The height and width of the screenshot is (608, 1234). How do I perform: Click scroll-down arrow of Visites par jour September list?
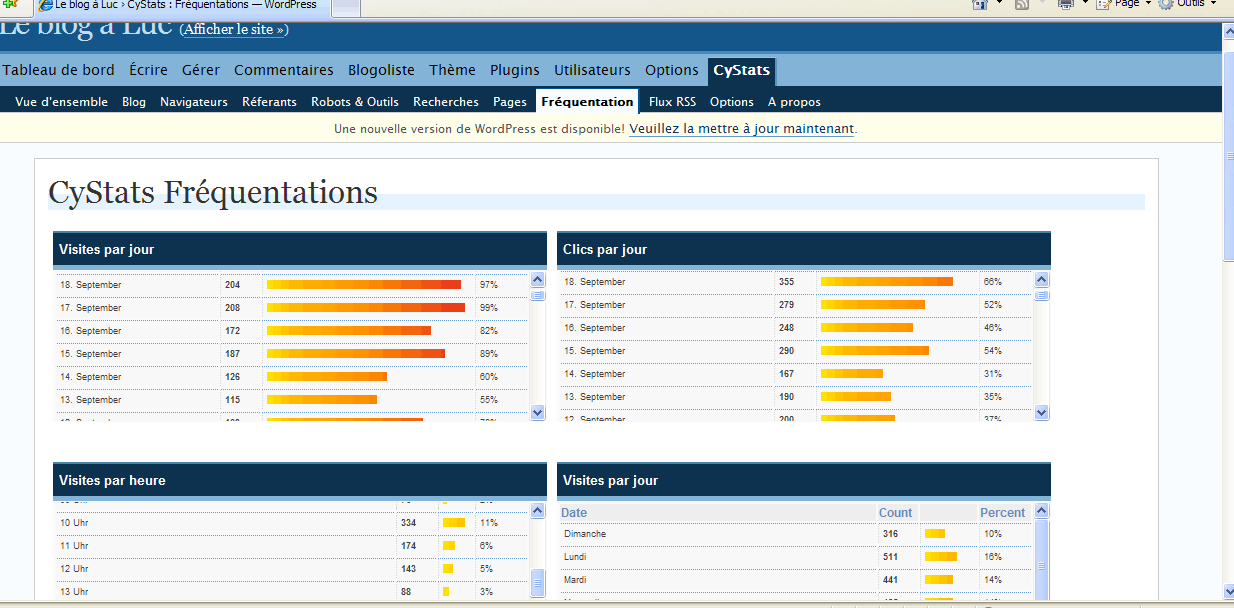pos(538,412)
